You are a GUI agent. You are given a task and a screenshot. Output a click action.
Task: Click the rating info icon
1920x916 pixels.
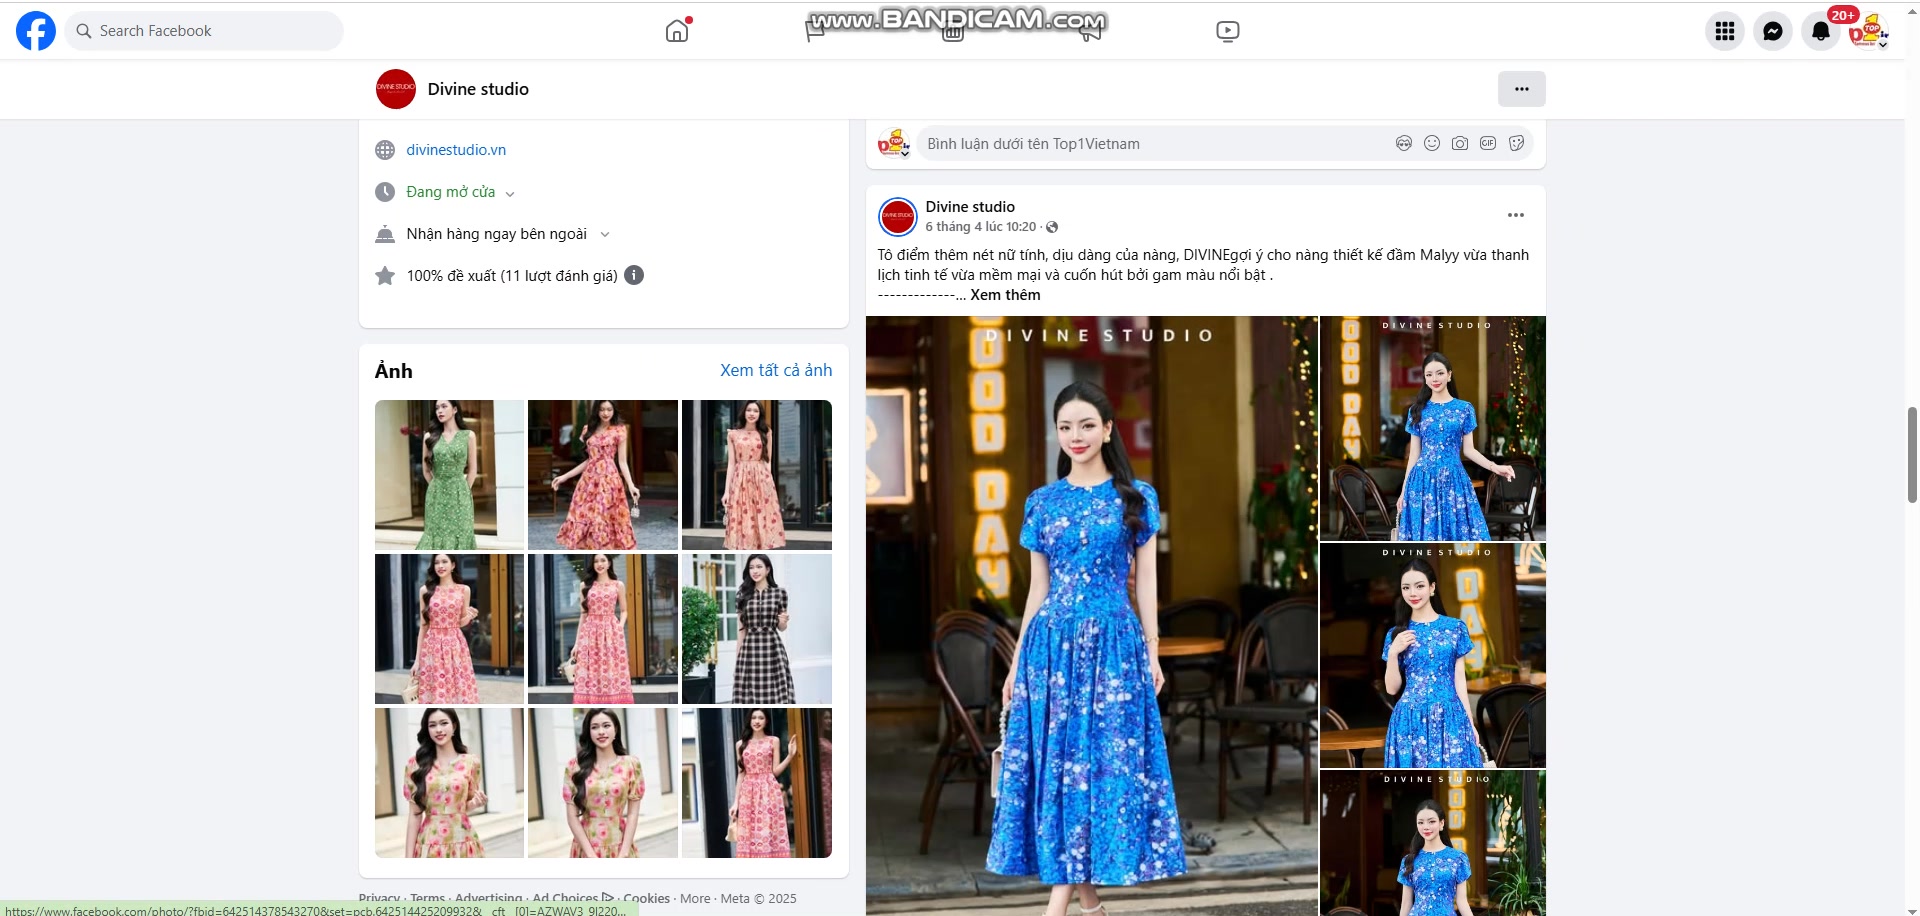tap(634, 276)
